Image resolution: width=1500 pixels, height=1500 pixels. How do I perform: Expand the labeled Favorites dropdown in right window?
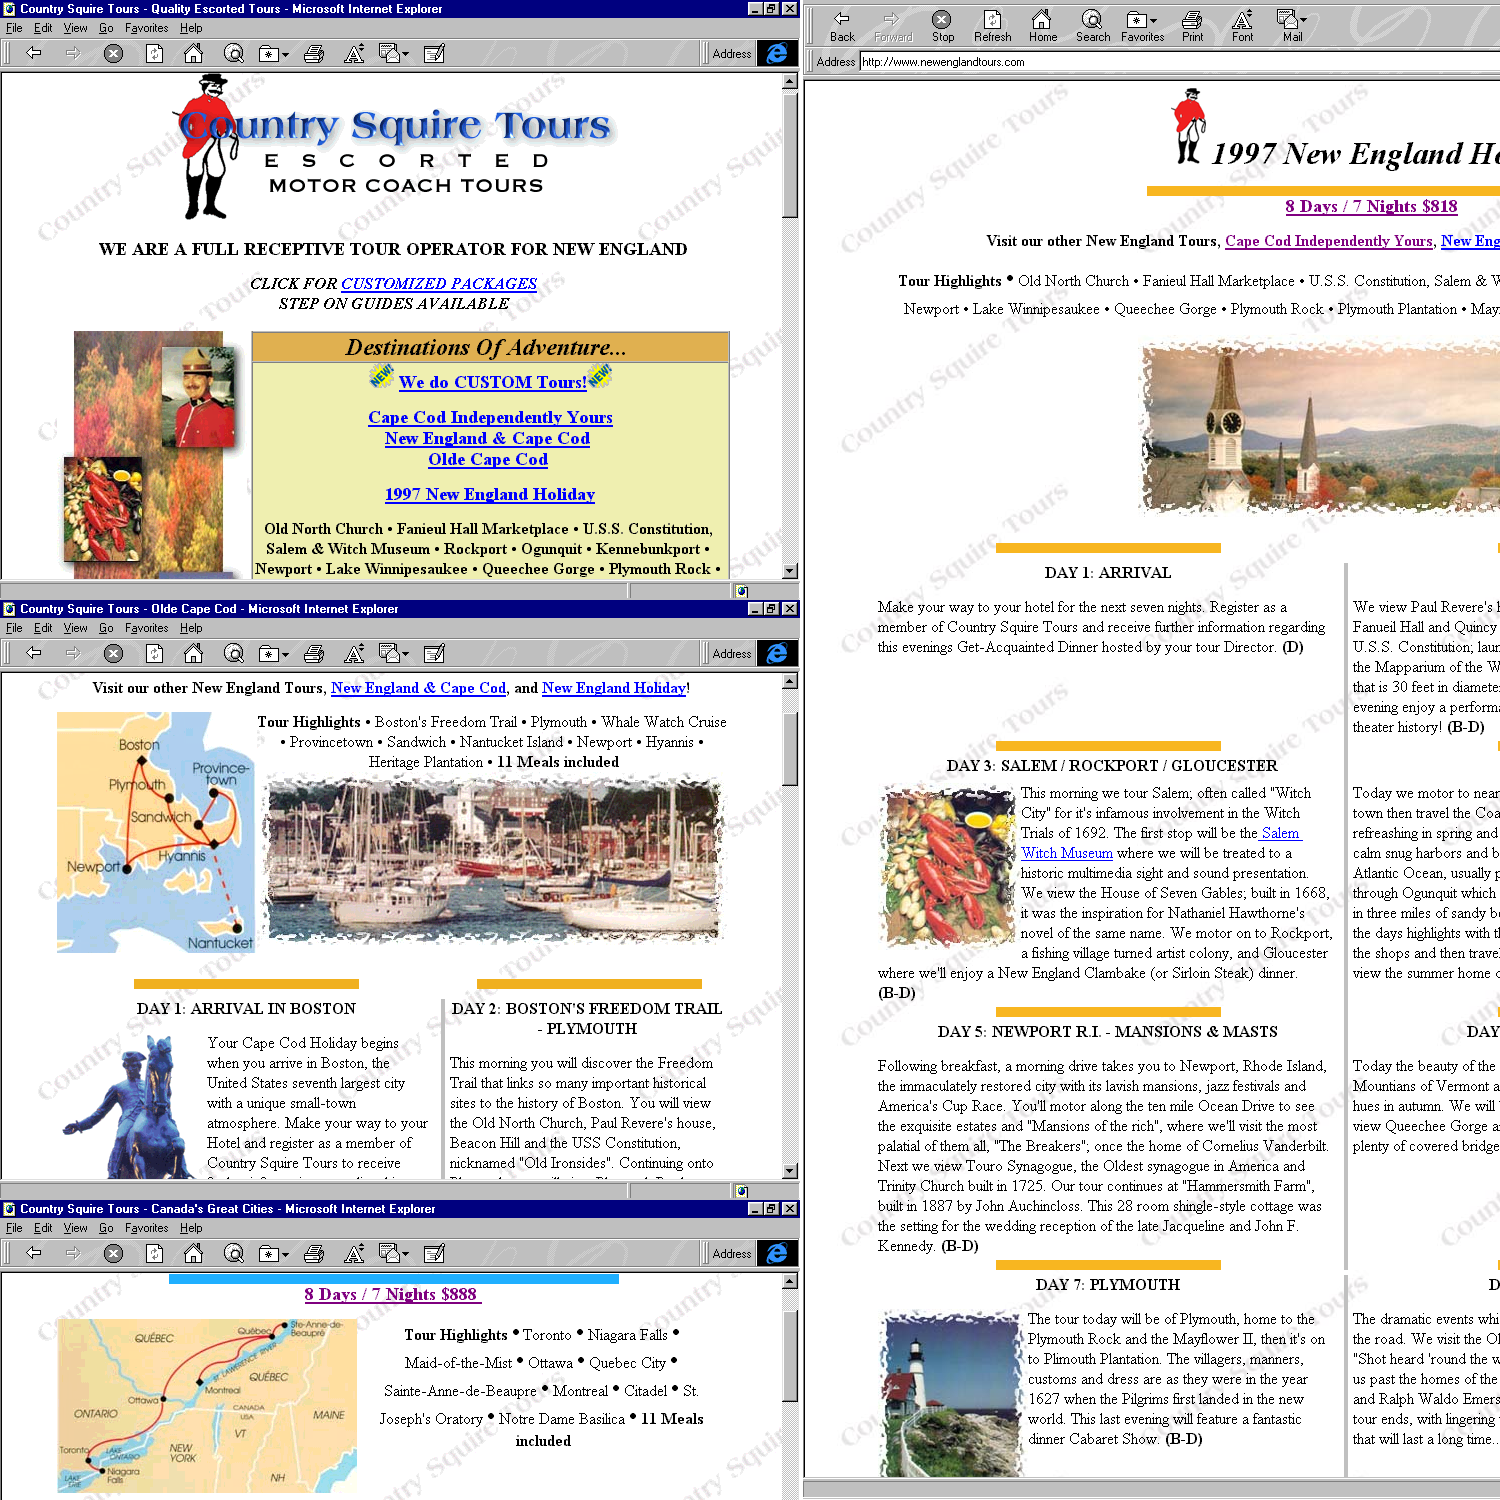(1154, 20)
